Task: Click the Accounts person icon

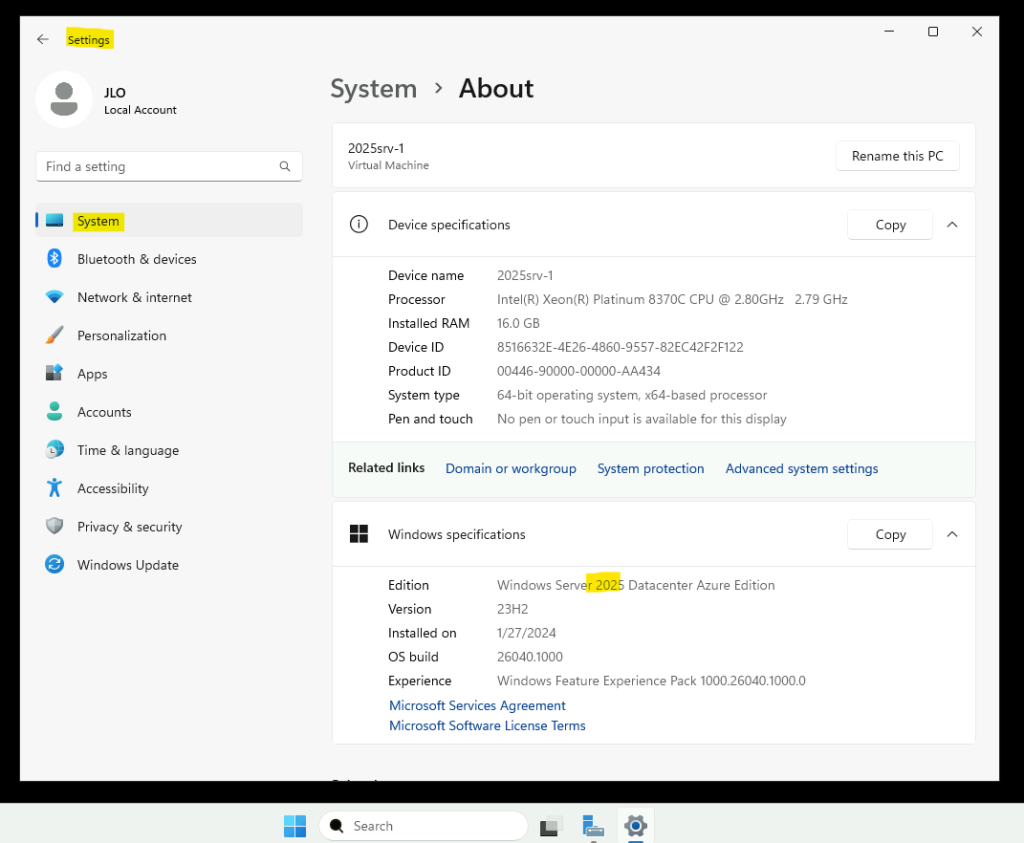Action: coord(55,411)
